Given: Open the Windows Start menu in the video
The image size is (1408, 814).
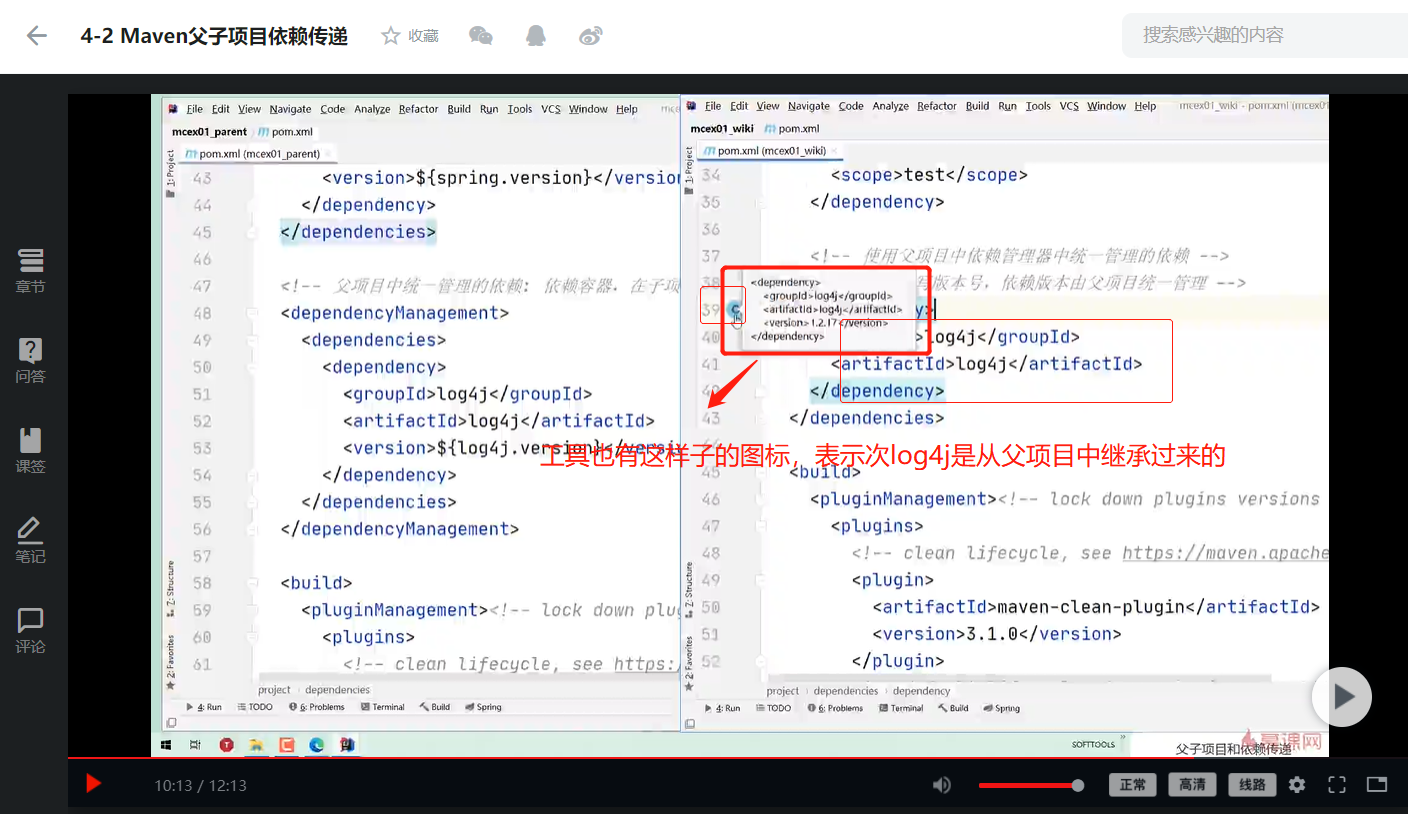Looking at the screenshot, I should click(168, 745).
